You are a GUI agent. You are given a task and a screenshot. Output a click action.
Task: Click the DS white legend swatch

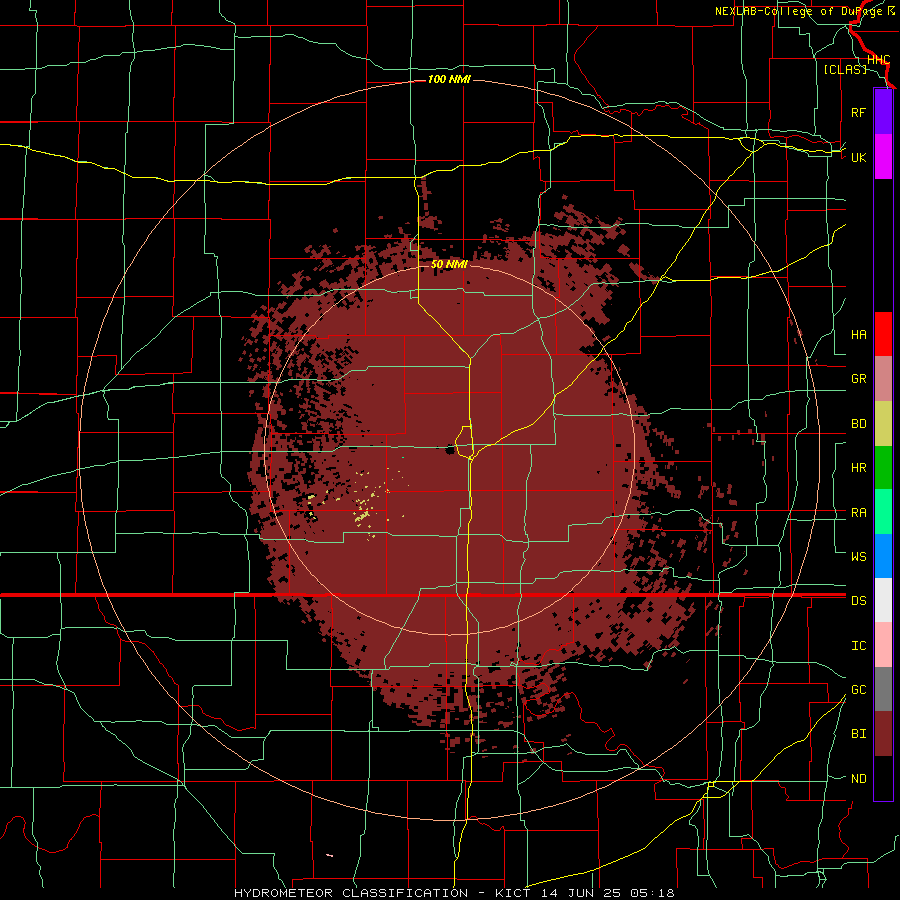pos(883,600)
